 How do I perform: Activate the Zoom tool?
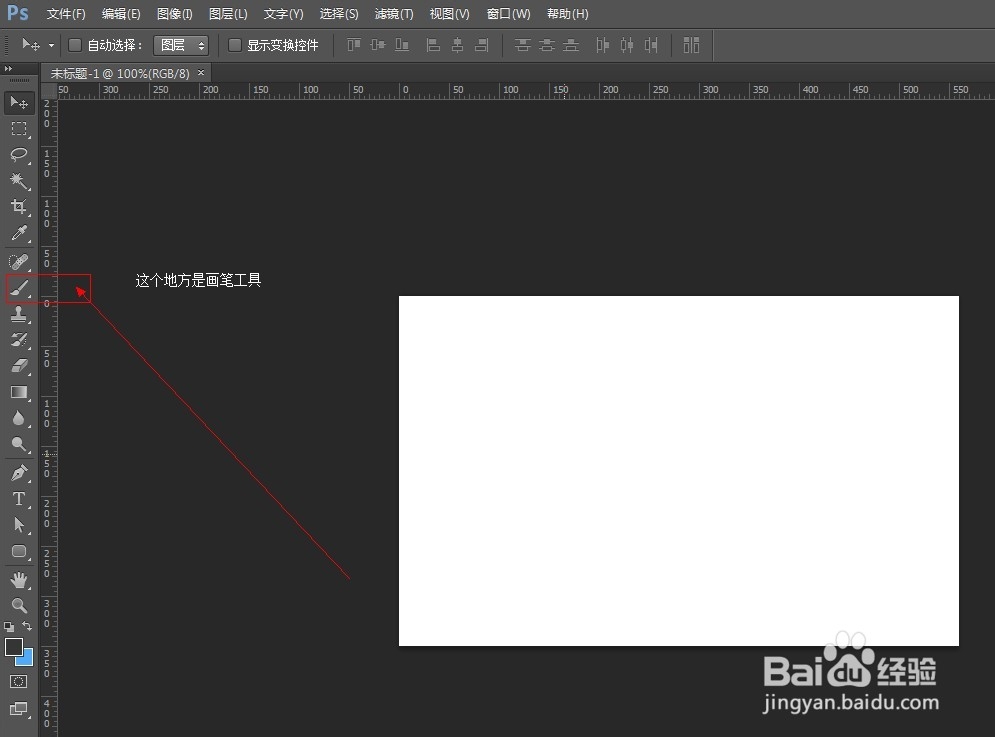coord(19,605)
